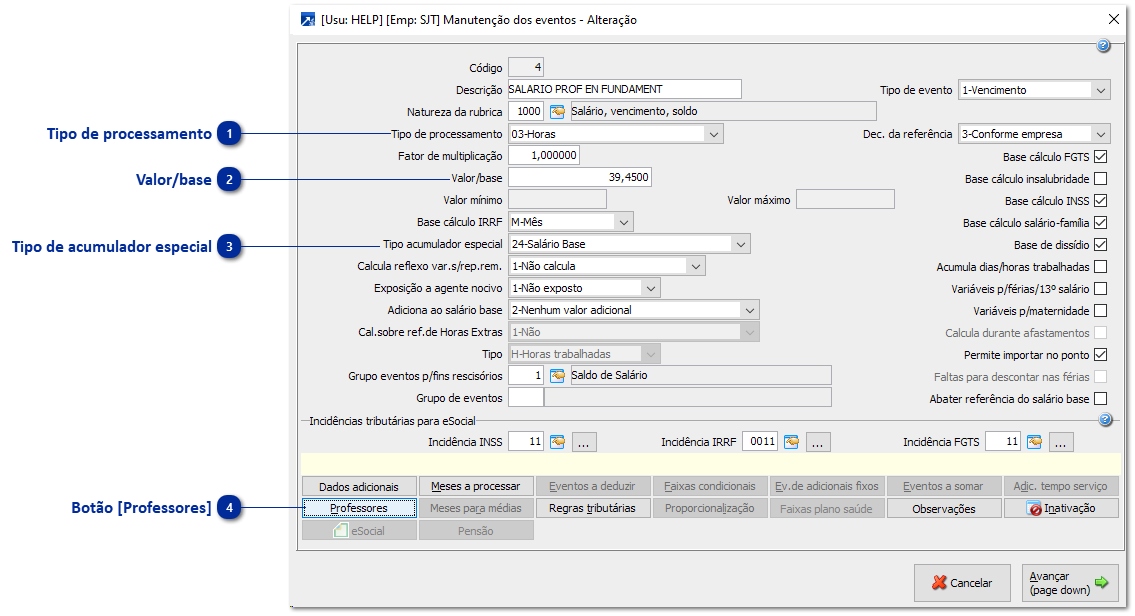Click Incidência INSS lookup icon
This screenshot has width=1135, height=616.
coord(557,442)
